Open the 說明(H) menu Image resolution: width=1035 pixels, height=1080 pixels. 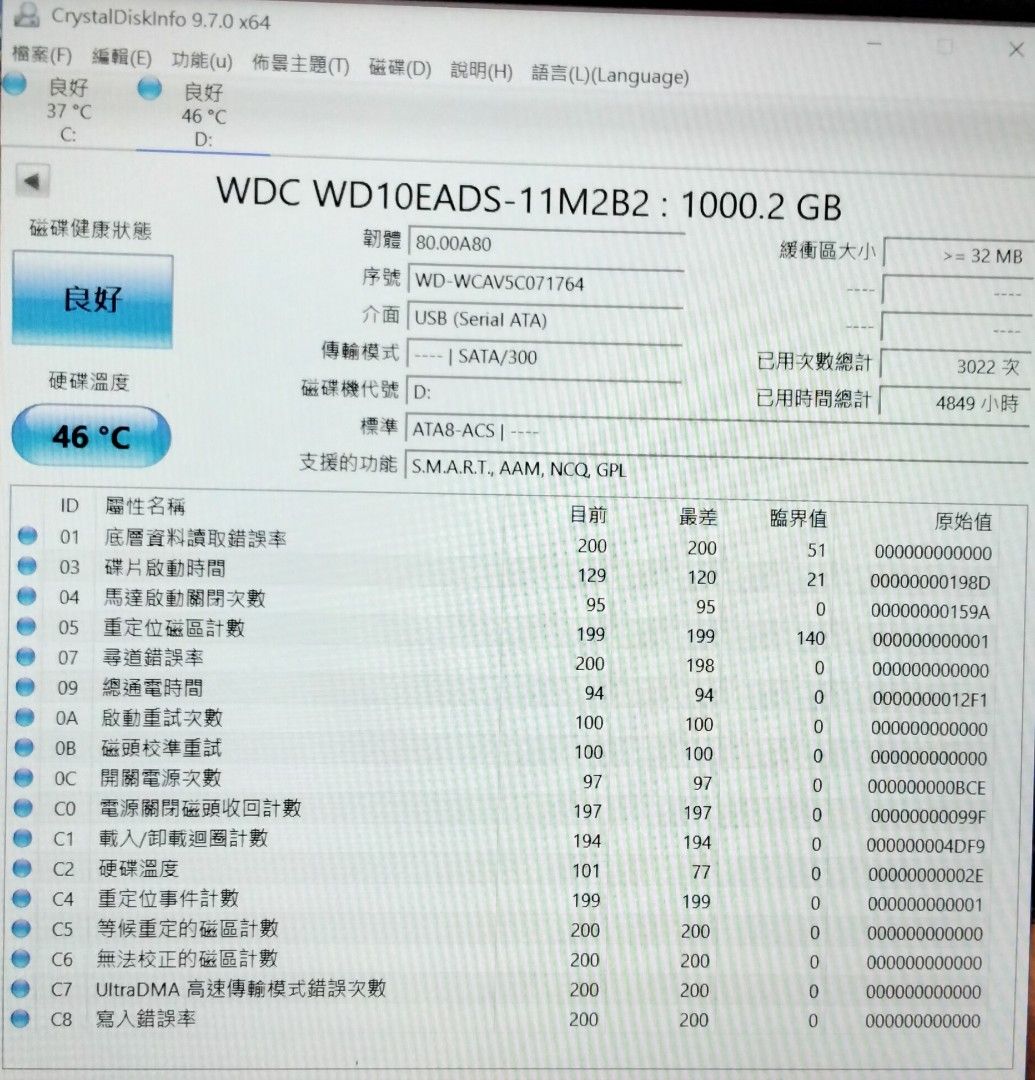pyautogui.click(x=481, y=71)
